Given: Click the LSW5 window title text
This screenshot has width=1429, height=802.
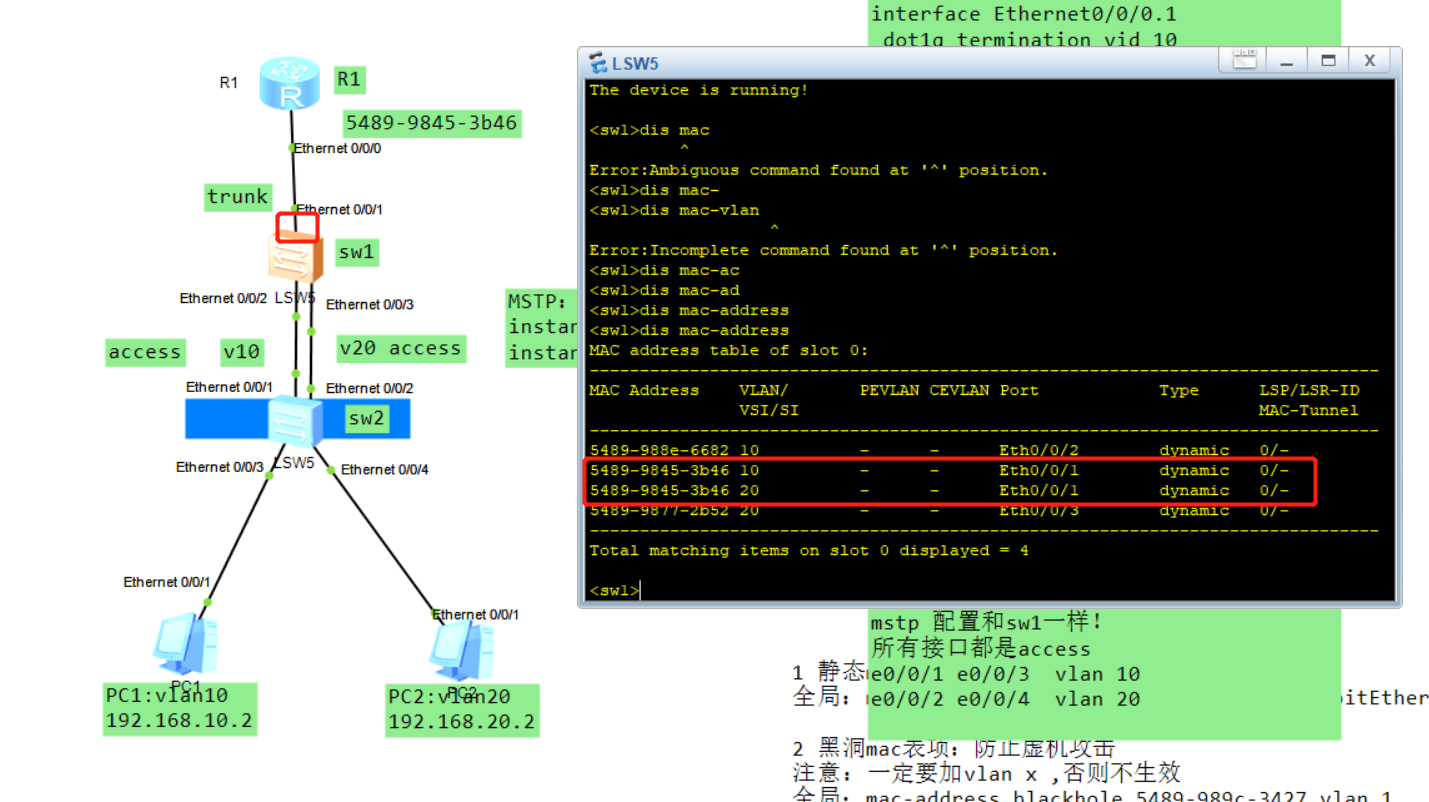Looking at the screenshot, I should 636,64.
